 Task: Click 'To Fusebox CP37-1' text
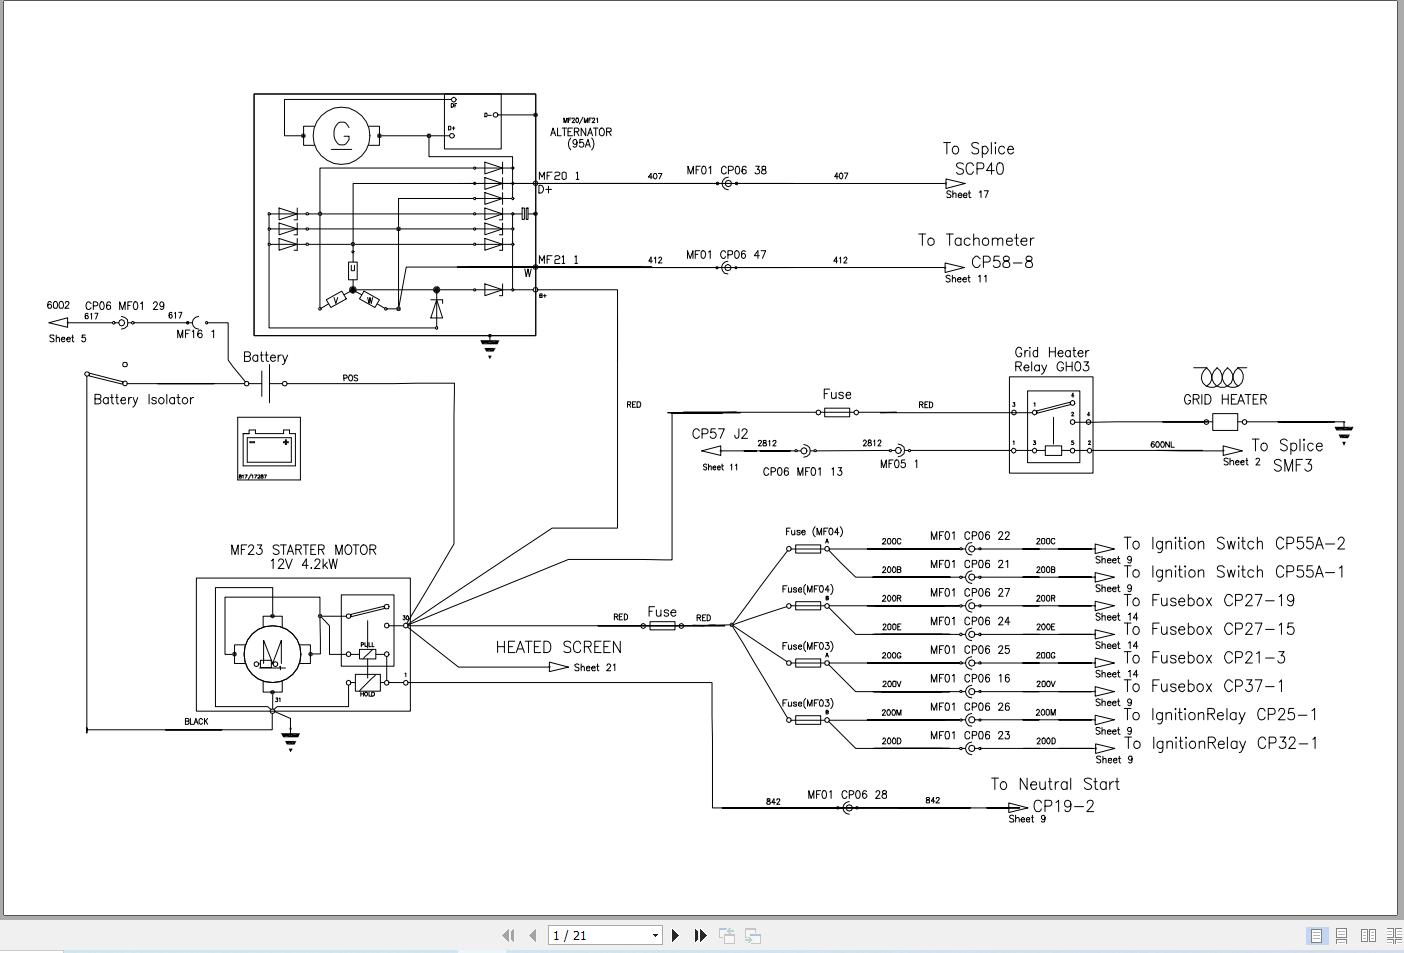[x=1204, y=686]
